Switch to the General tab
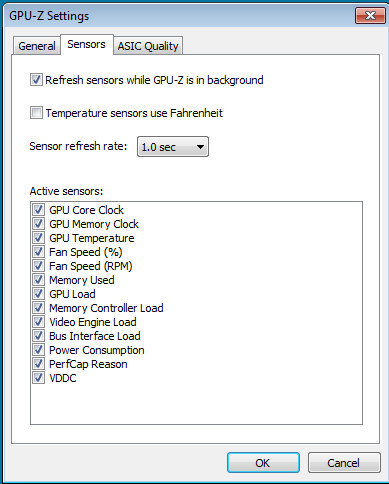 37,46
